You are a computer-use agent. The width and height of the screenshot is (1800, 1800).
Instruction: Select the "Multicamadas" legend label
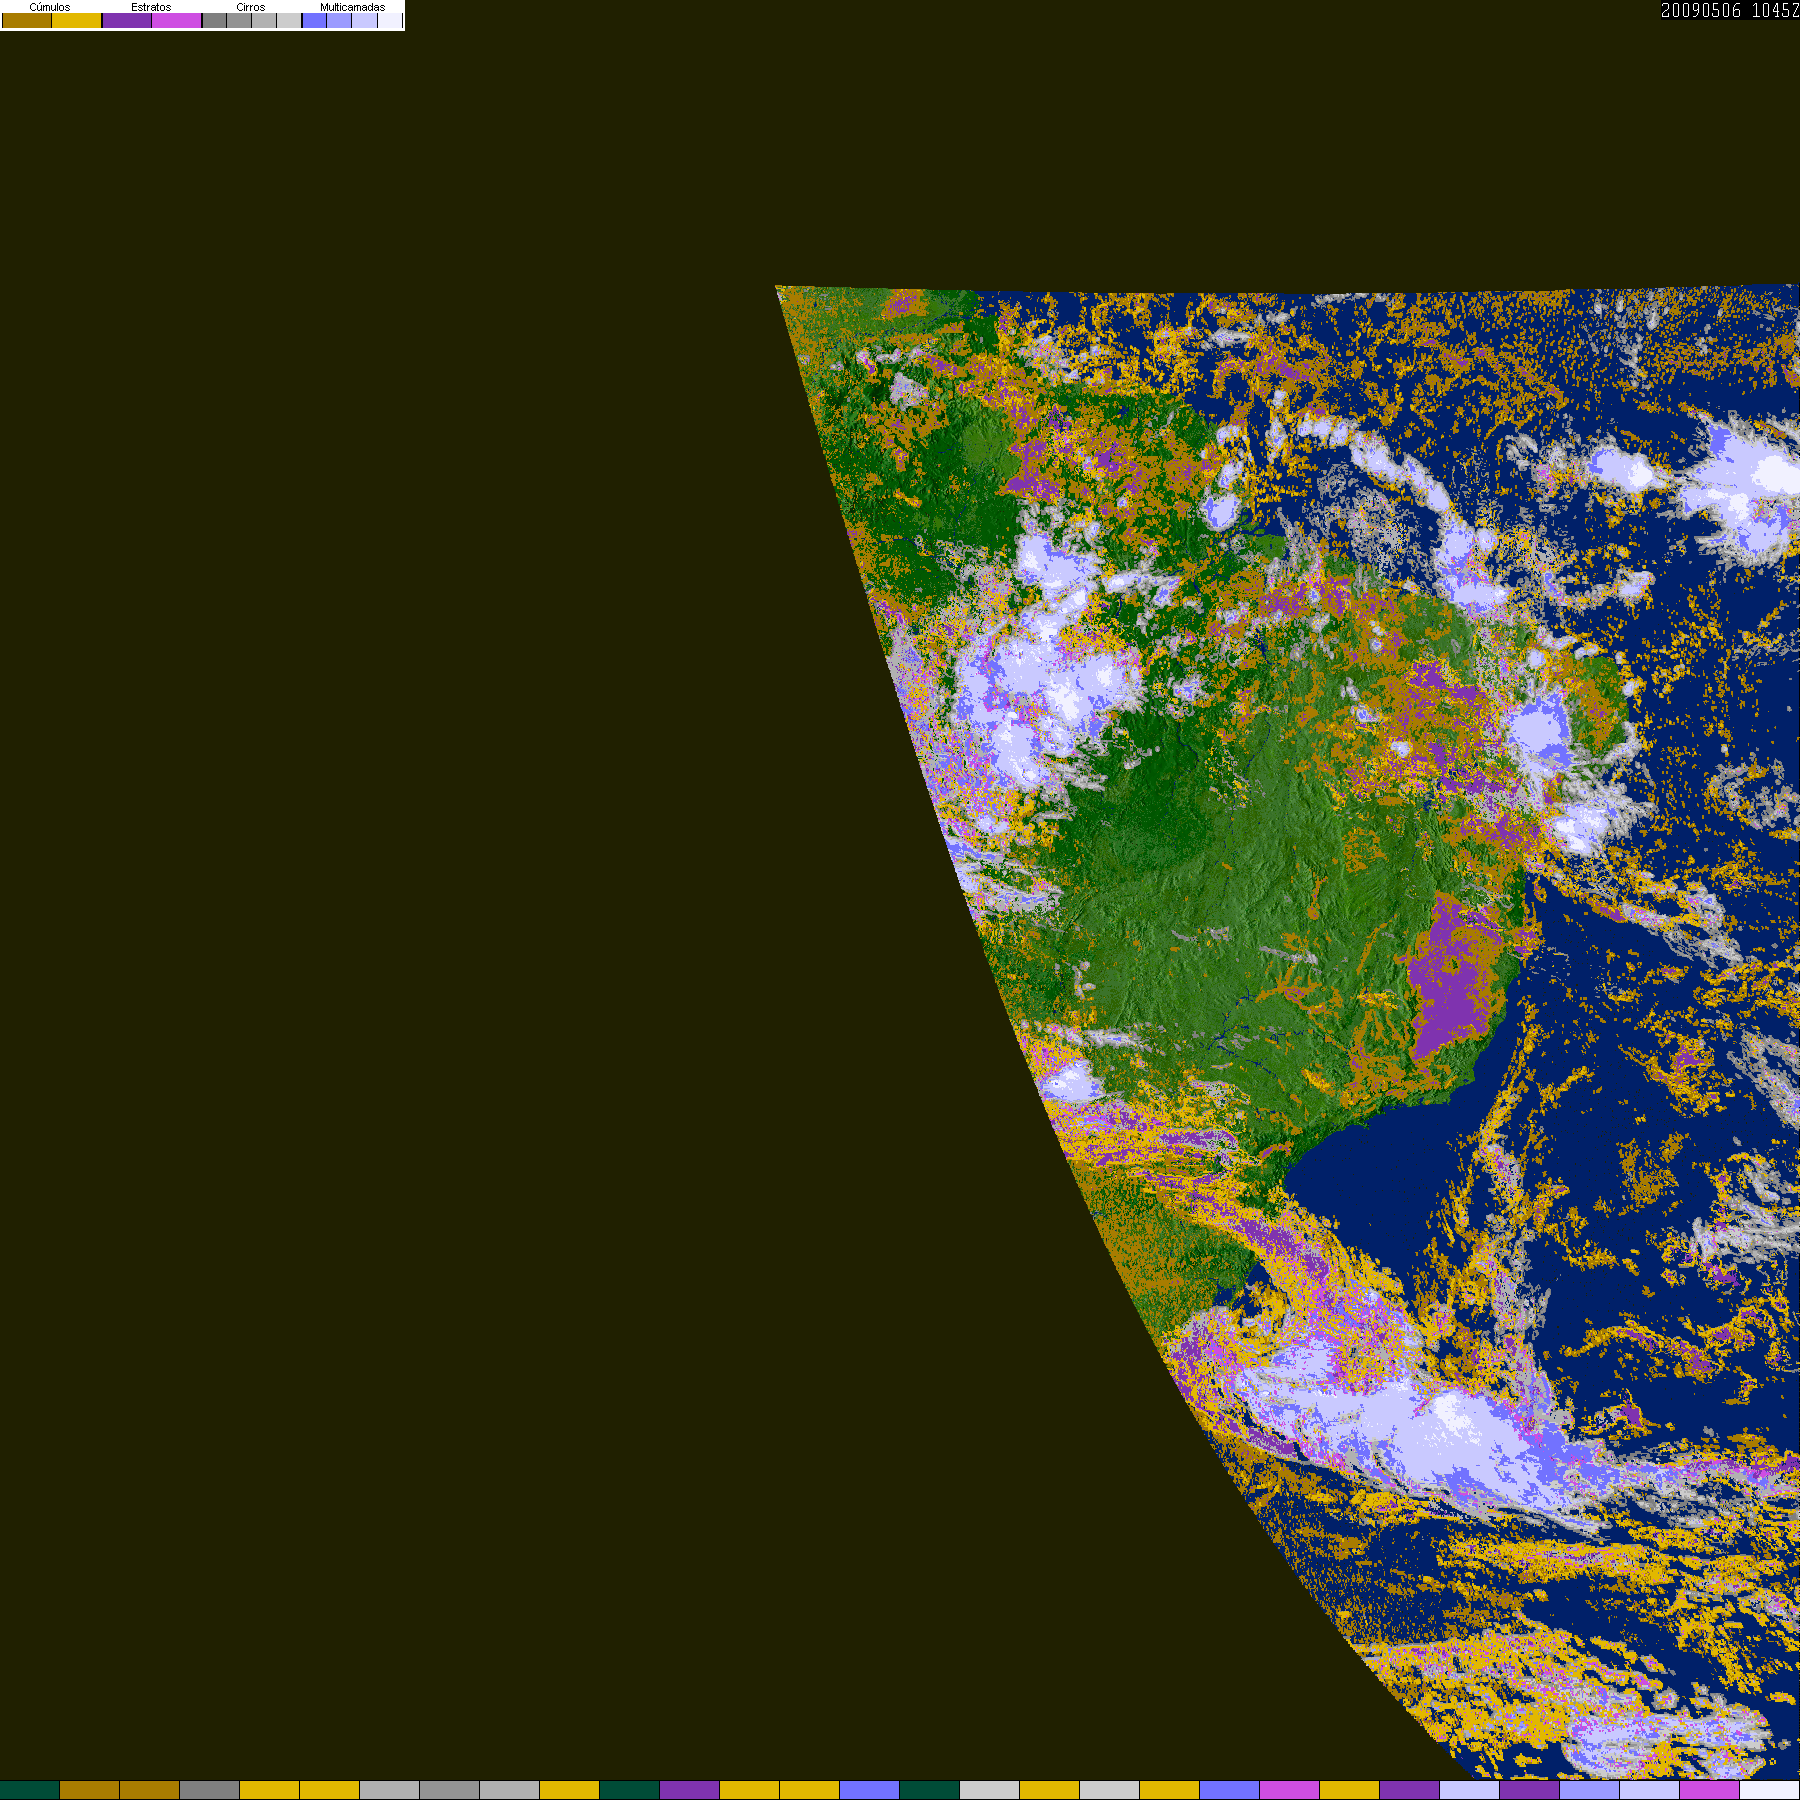click(x=352, y=7)
